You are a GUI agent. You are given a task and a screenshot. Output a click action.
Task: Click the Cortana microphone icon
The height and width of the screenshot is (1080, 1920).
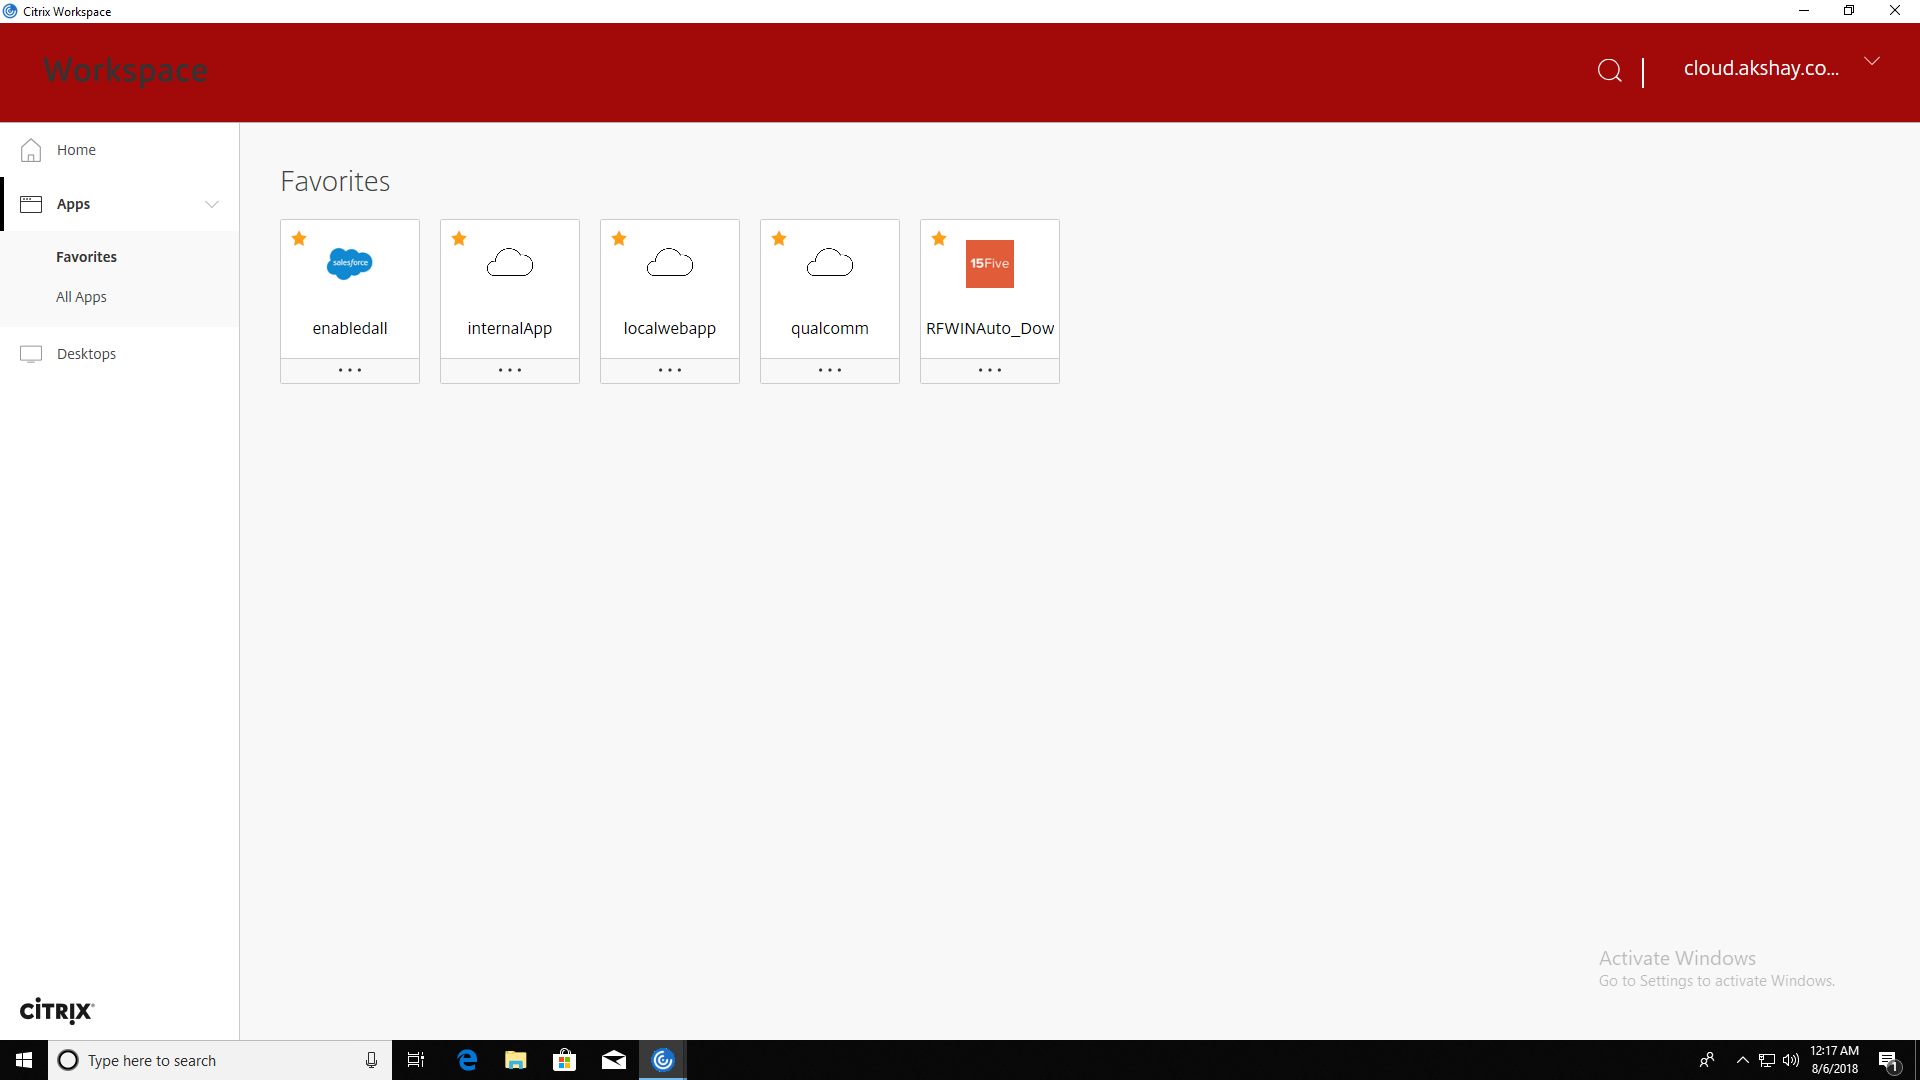[x=371, y=1060]
